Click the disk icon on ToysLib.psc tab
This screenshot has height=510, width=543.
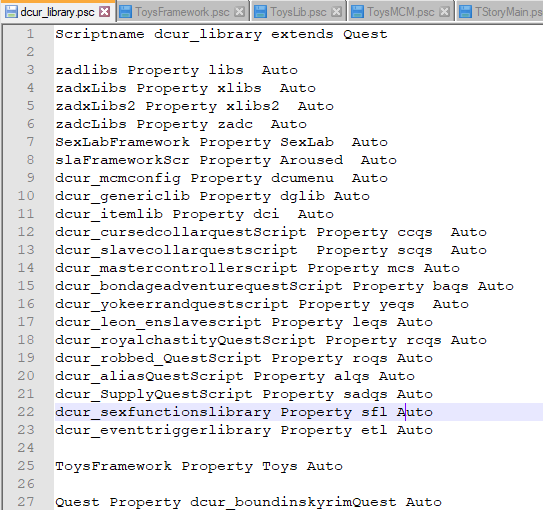pyautogui.click(x=260, y=12)
